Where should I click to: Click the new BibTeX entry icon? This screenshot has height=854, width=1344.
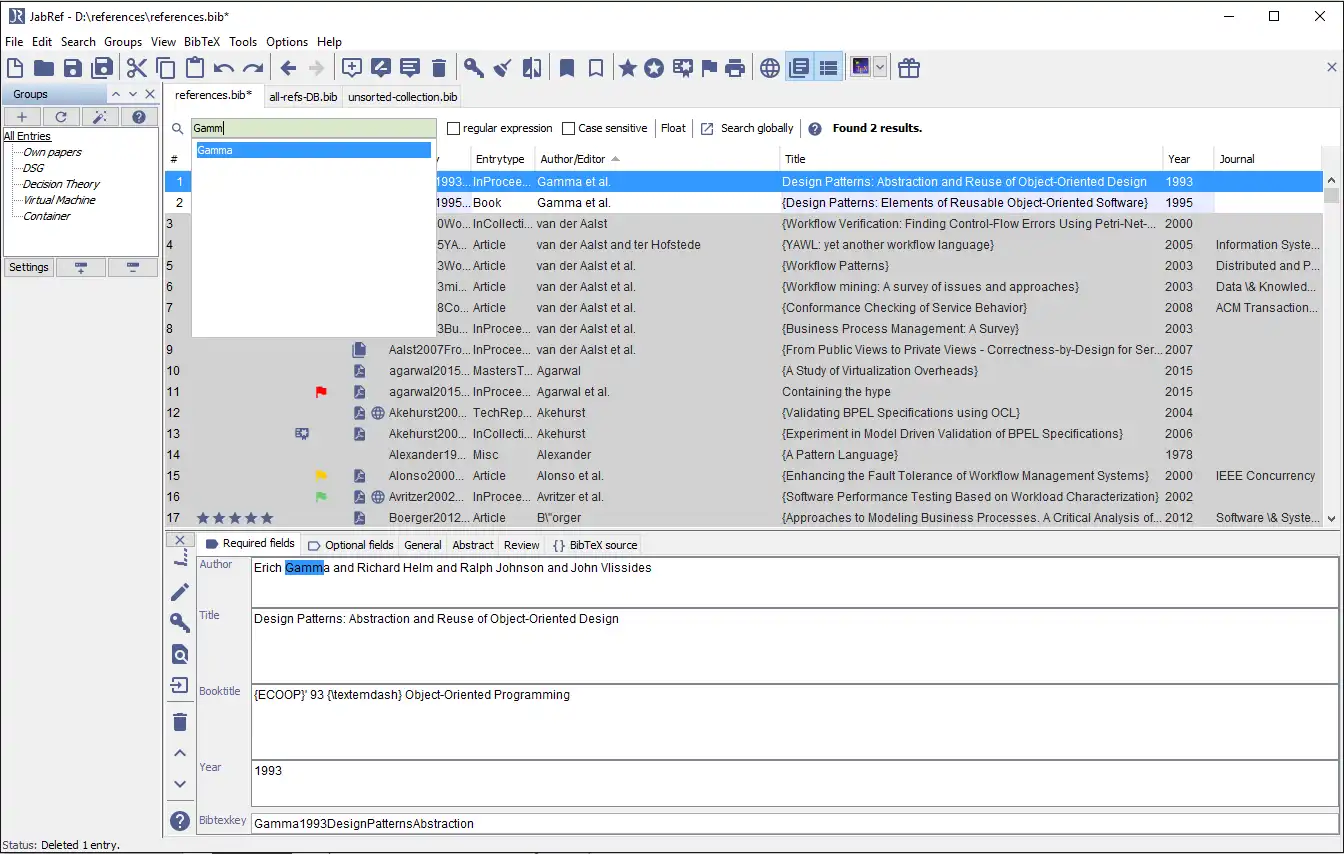coord(352,68)
